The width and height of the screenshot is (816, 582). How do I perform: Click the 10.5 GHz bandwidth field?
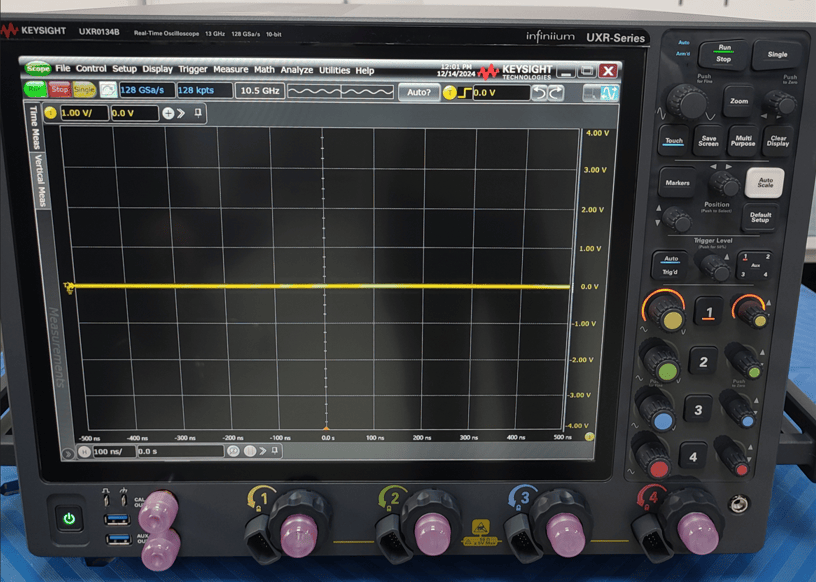(x=260, y=91)
